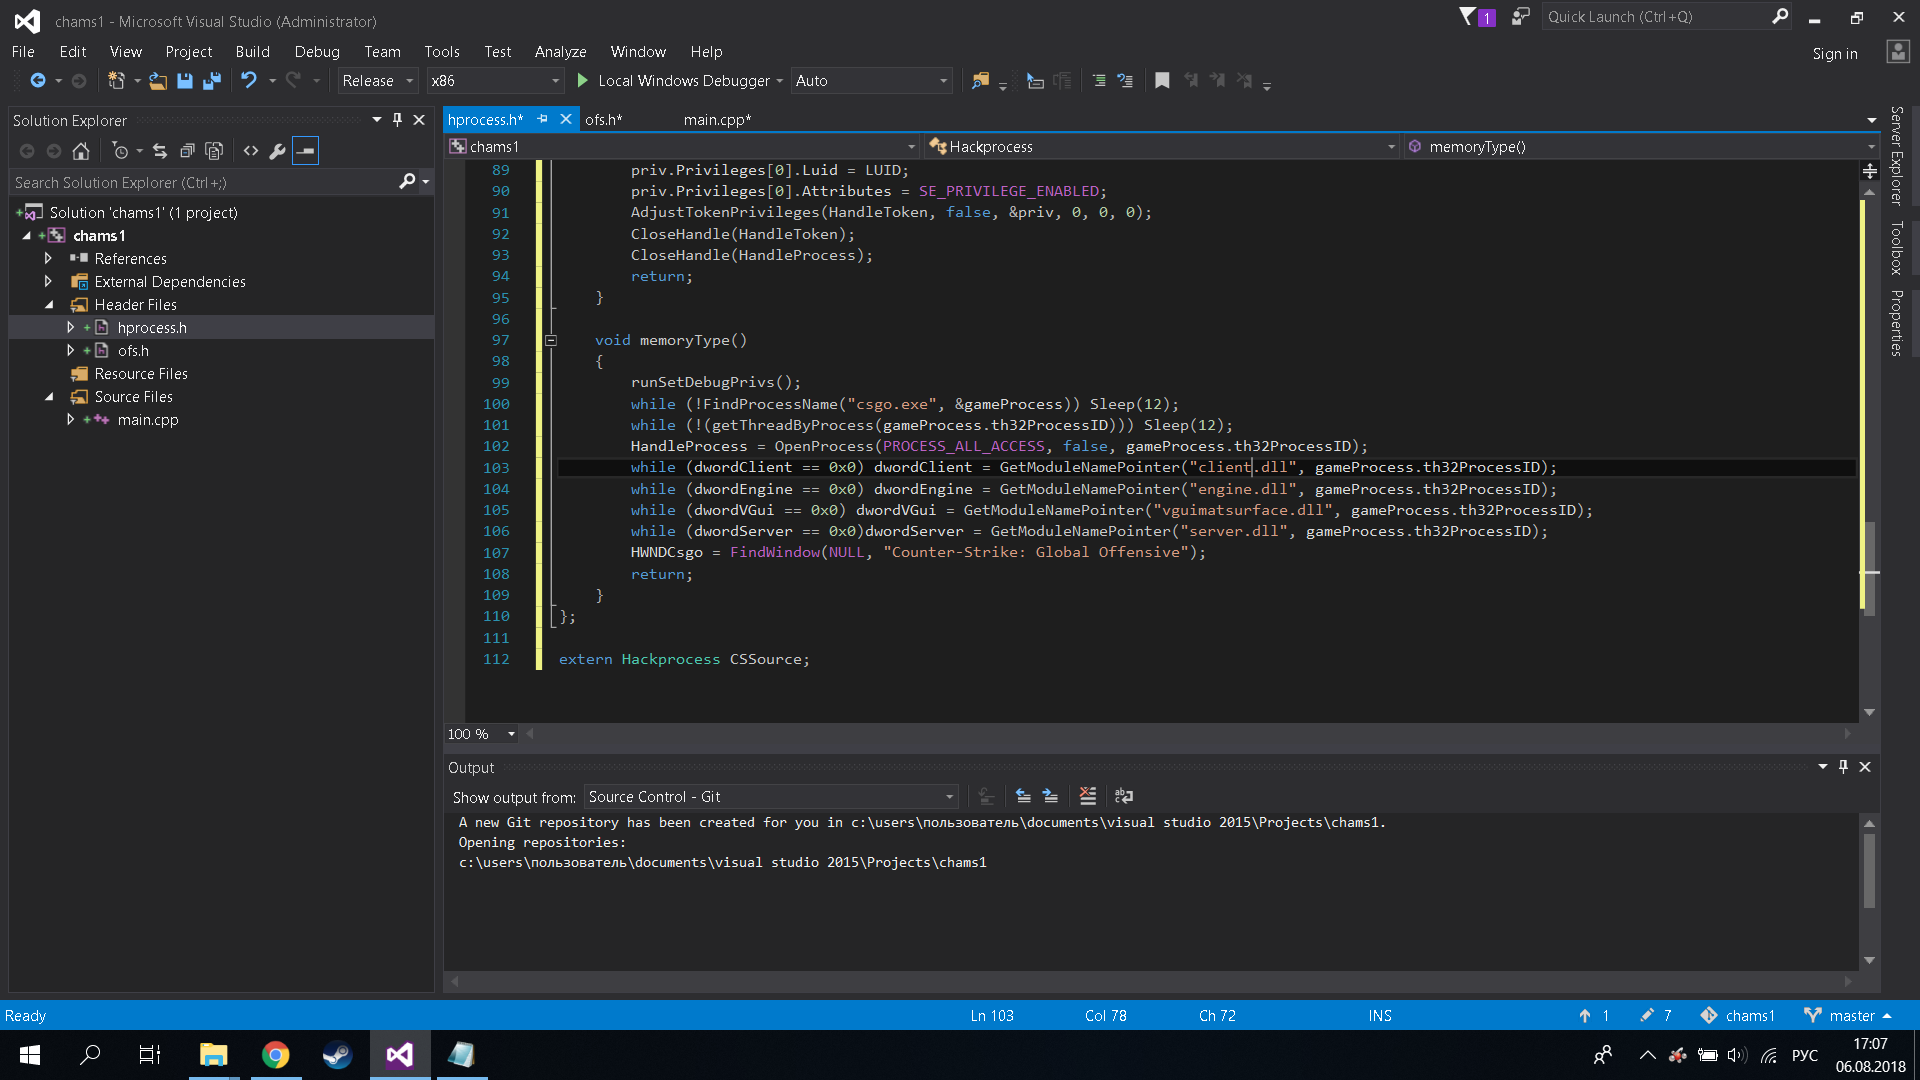Screen dimensions: 1920x1080
Task: Comment out the selected lines icon
Action: coord(1099,81)
